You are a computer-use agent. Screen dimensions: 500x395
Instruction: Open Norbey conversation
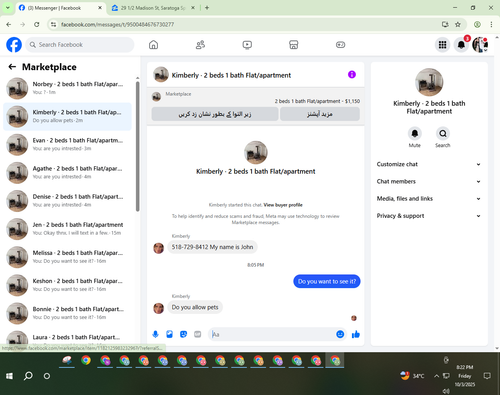coord(67,88)
